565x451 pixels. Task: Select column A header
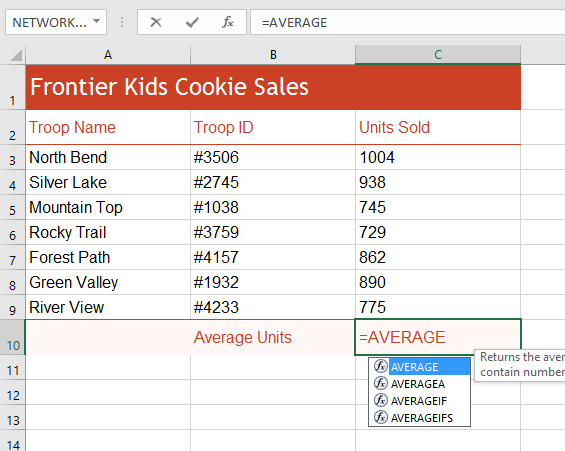tap(108, 55)
